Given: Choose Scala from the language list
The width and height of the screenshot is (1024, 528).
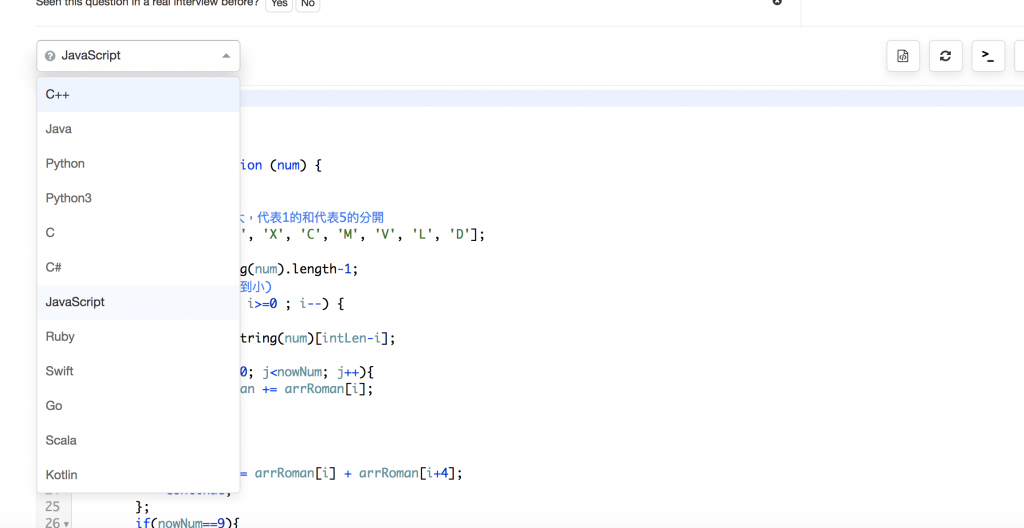Looking at the screenshot, I should pos(138,441).
